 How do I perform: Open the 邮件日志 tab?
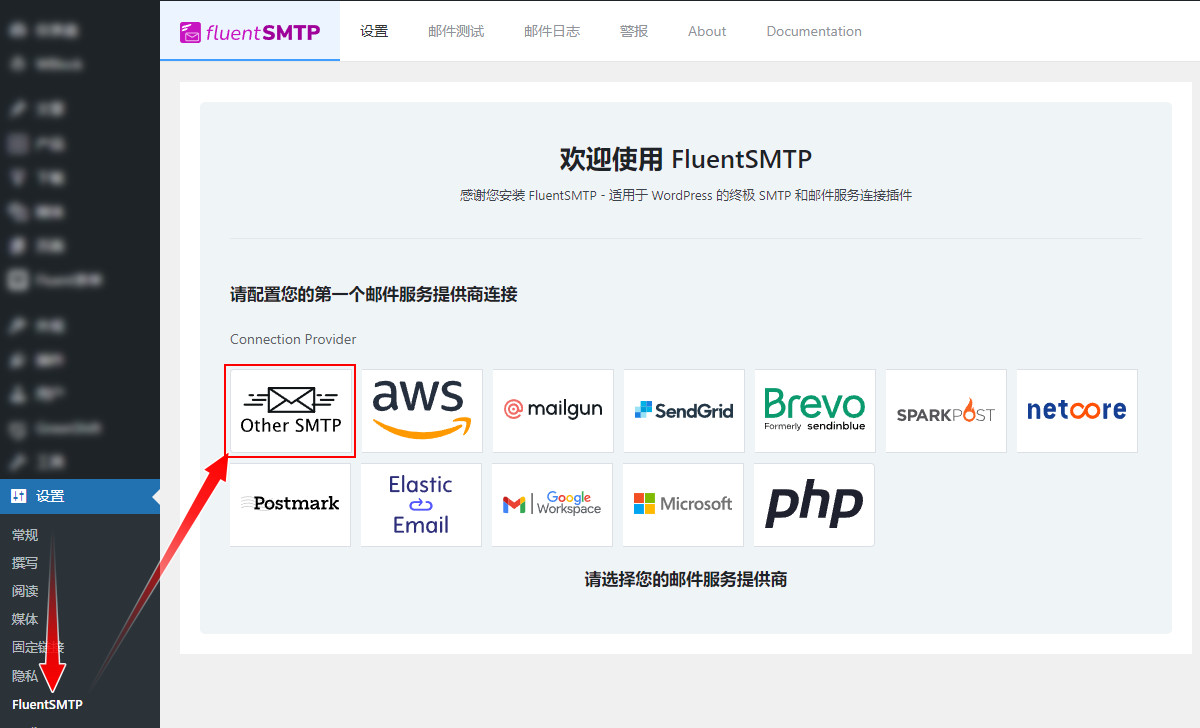click(552, 31)
